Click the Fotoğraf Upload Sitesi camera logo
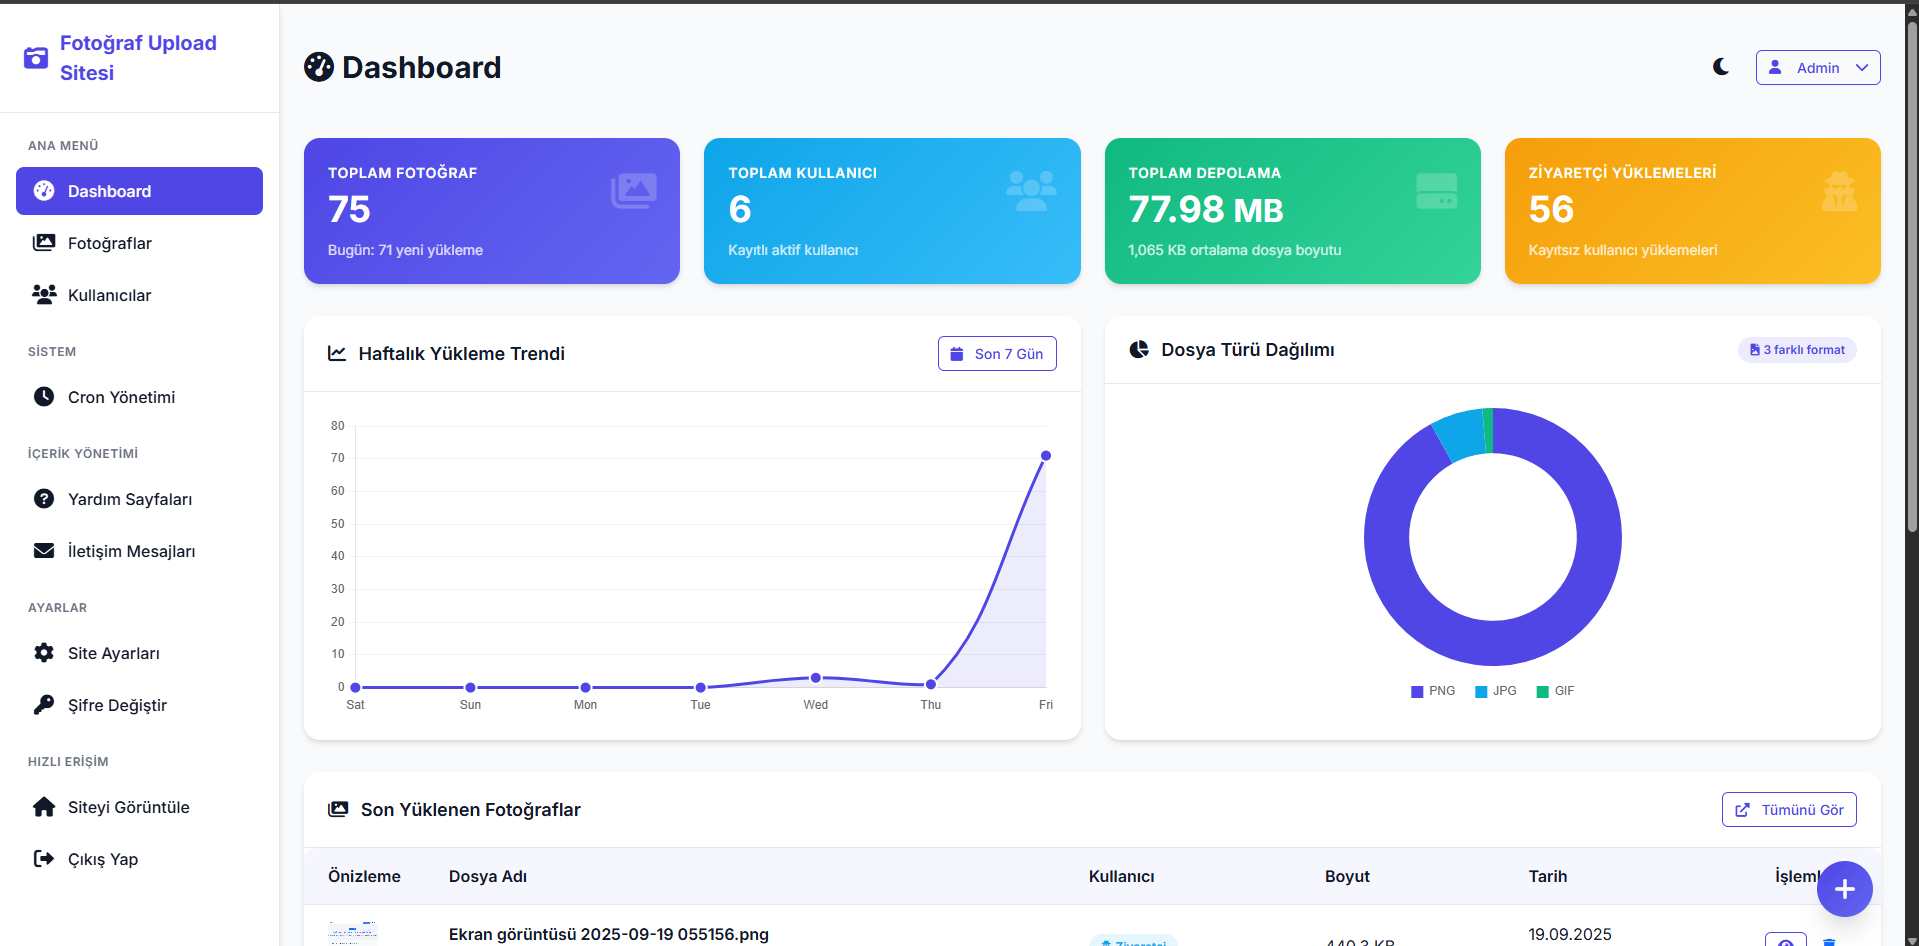The image size is (1919, 946). pos(36,58)
